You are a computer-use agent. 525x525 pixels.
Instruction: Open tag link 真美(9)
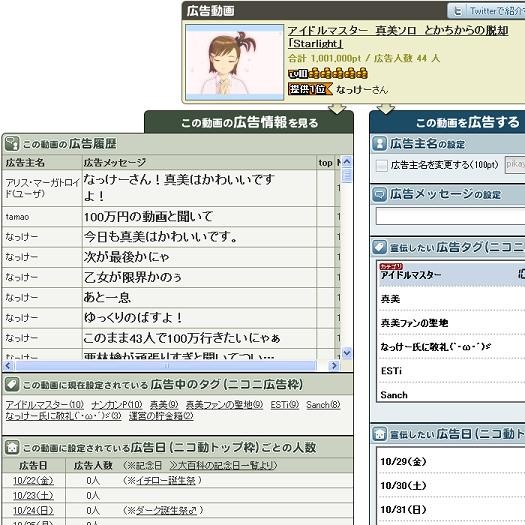point(164,405)
